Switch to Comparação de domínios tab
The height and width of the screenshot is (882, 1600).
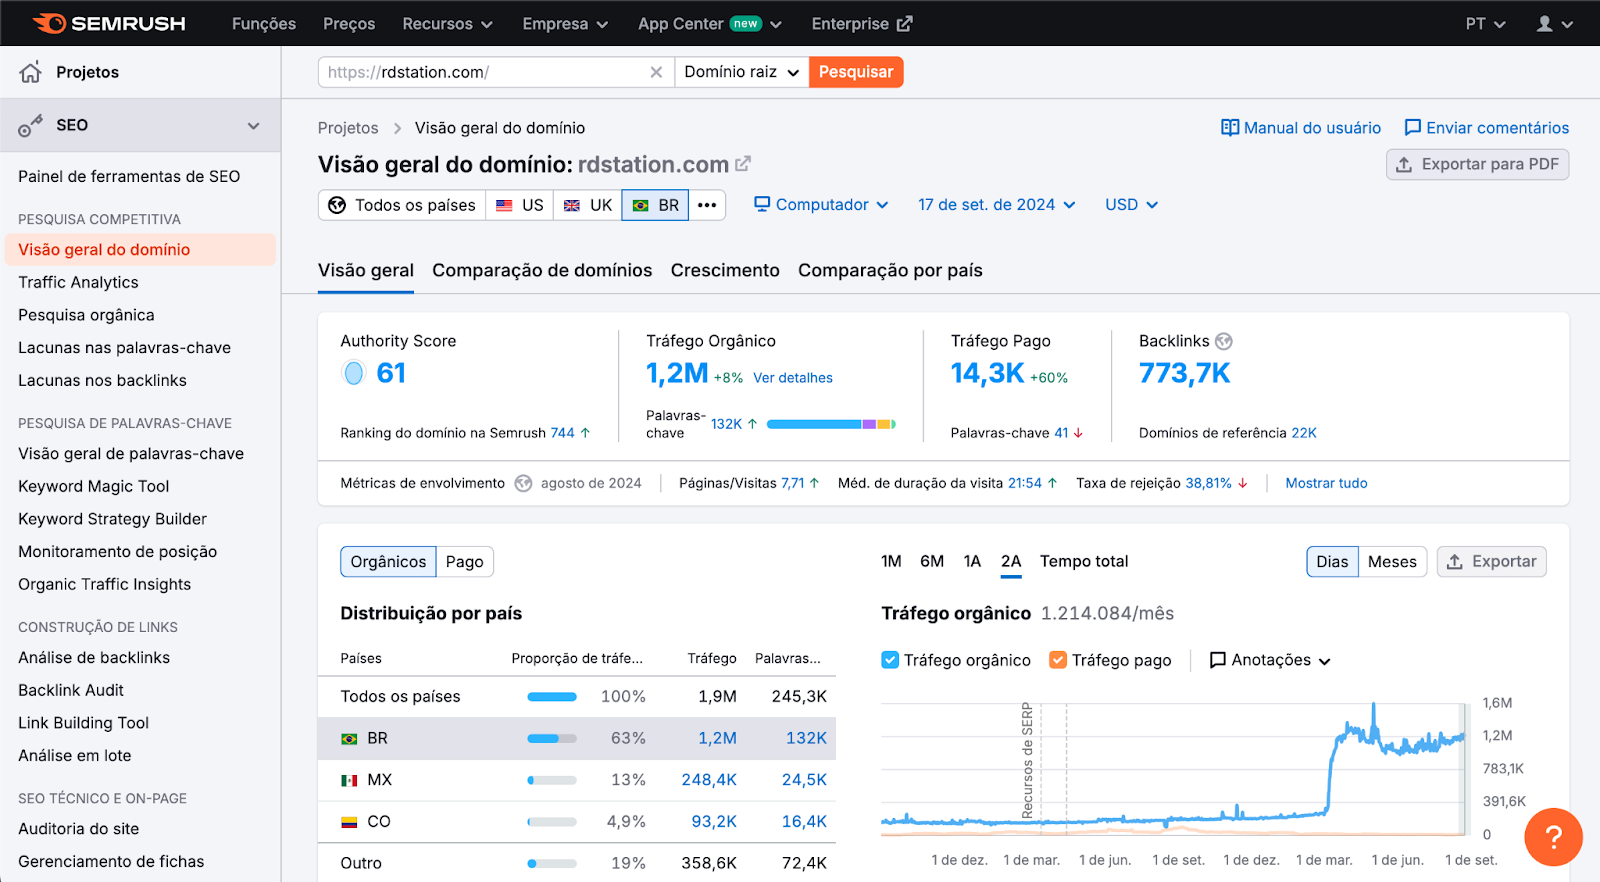click(x=542, y=270)
